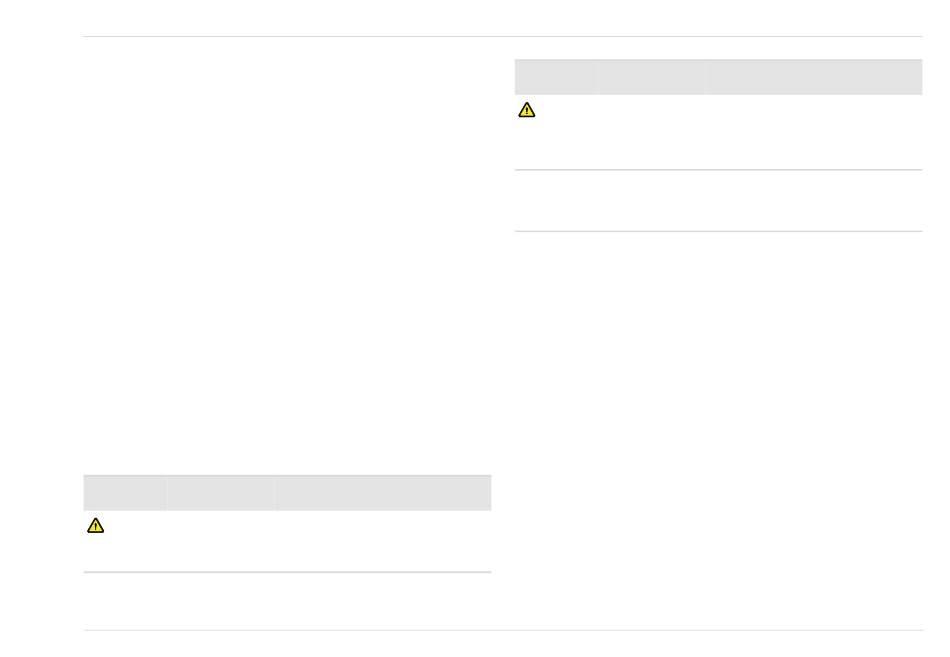
Task: Click the horizontal rule at the page bottom
Action: click(x=503, y=630)
